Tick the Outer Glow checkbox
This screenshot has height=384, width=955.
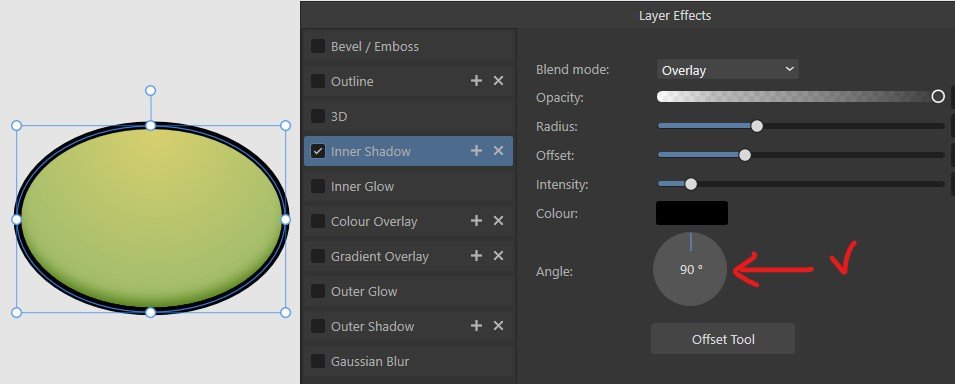[318, 291]
